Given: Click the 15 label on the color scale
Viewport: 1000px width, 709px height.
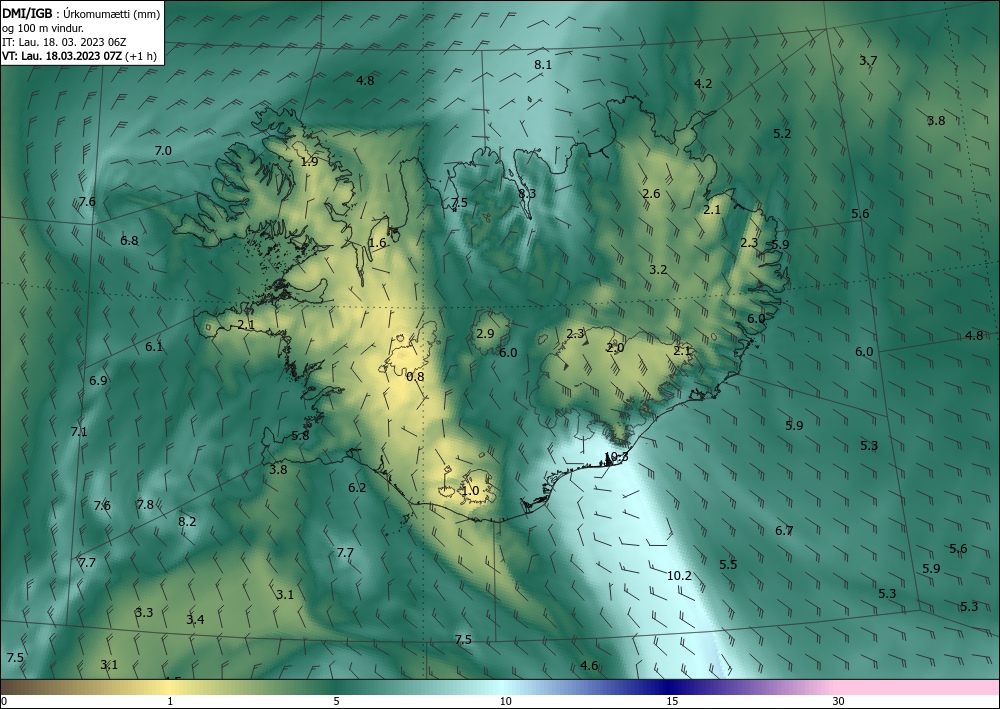Looking at the screenshot, I should 672,701.
